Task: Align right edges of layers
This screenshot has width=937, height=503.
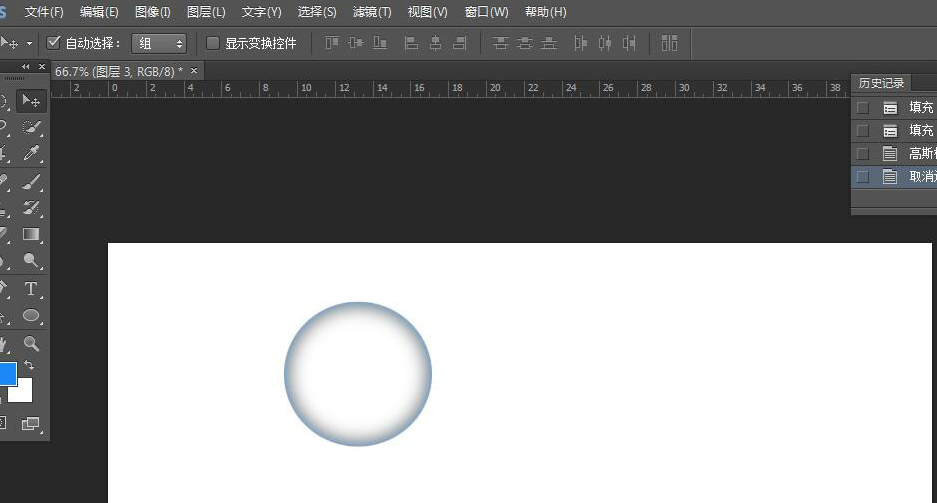Action: pyautogui.click(x=460, y=43)
